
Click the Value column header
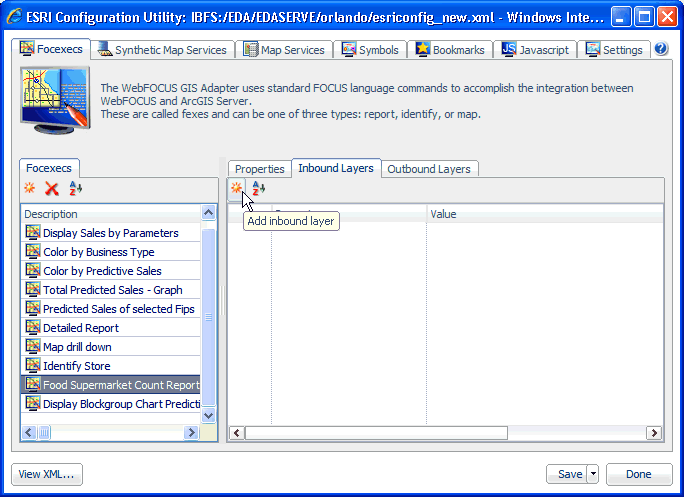[545, 214]
